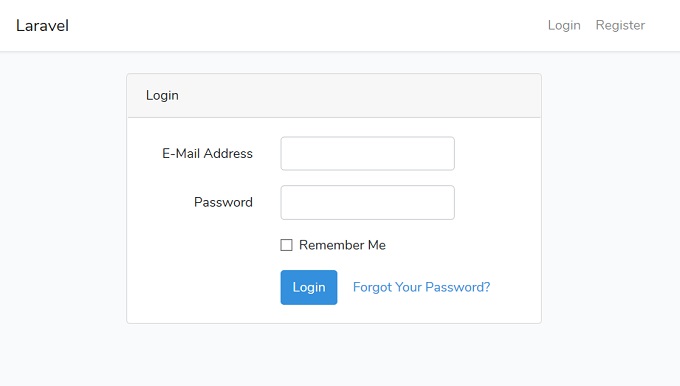The height and width of the screenshot is (386, 680).
Task: Select the Login link beside Register
Action: click(x=564, y=25)
